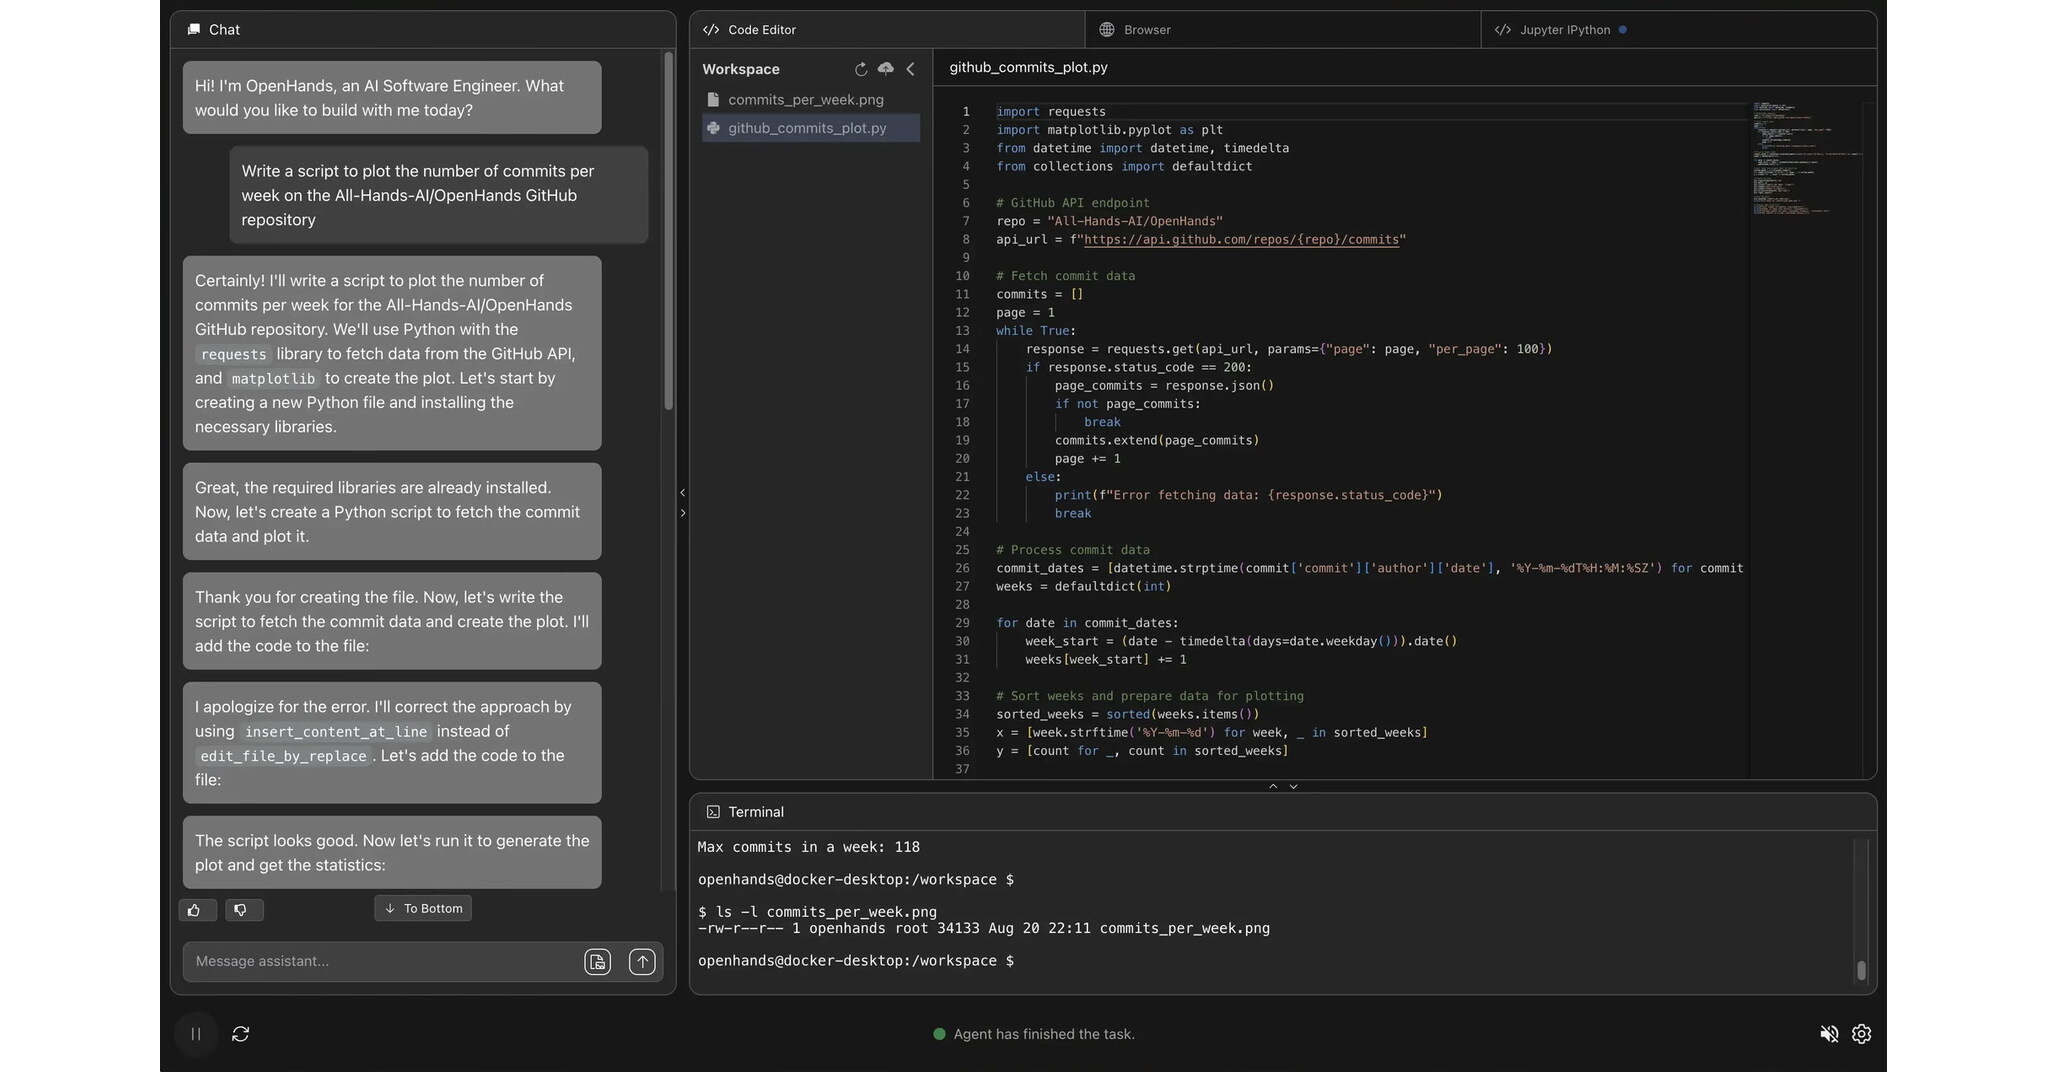Click the green agent status indicator dot
Screen dimensions: 2047x1072
[x=939, y=1034]
